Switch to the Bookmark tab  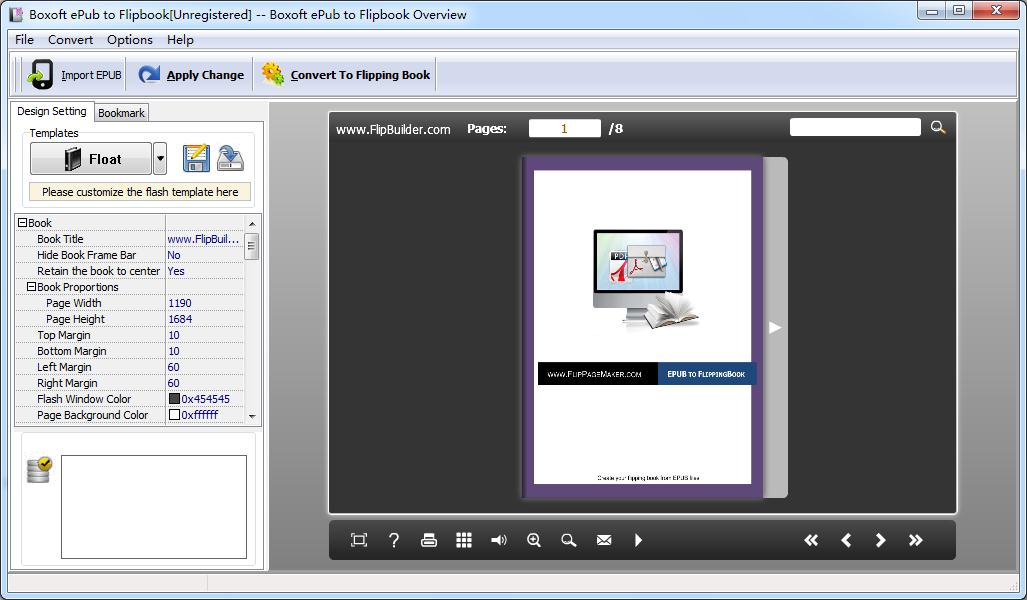point(121,113)
